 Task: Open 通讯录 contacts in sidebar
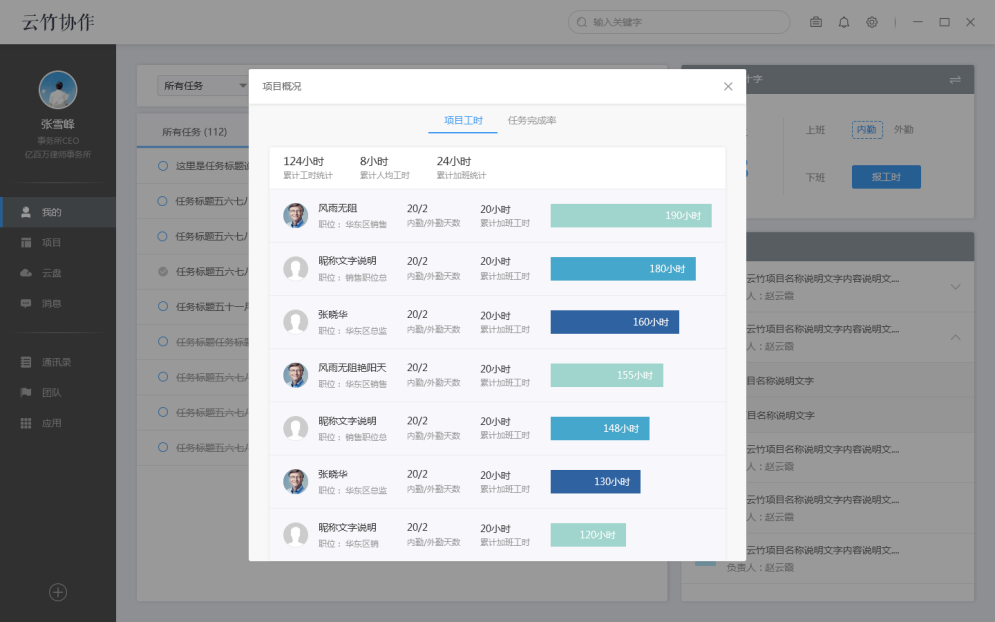tap(58, 362)
